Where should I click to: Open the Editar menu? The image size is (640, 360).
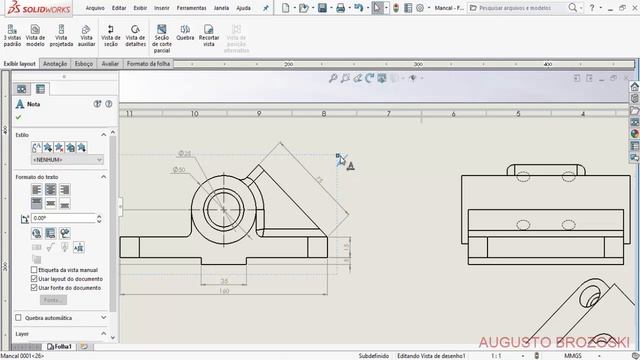click(119, 8)
